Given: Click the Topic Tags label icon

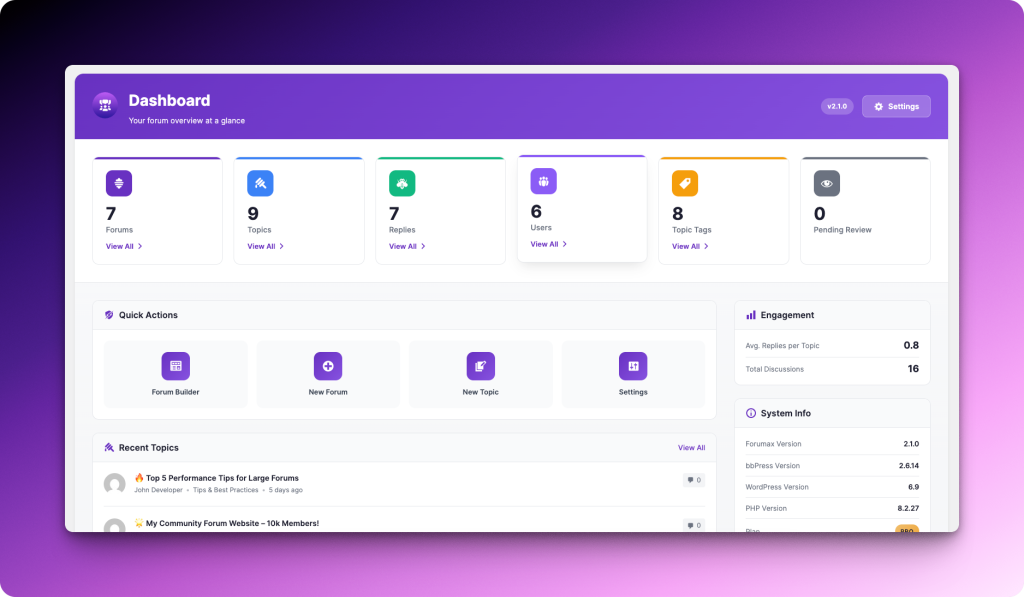Looking at the screenshot, I should click(685, 183).
